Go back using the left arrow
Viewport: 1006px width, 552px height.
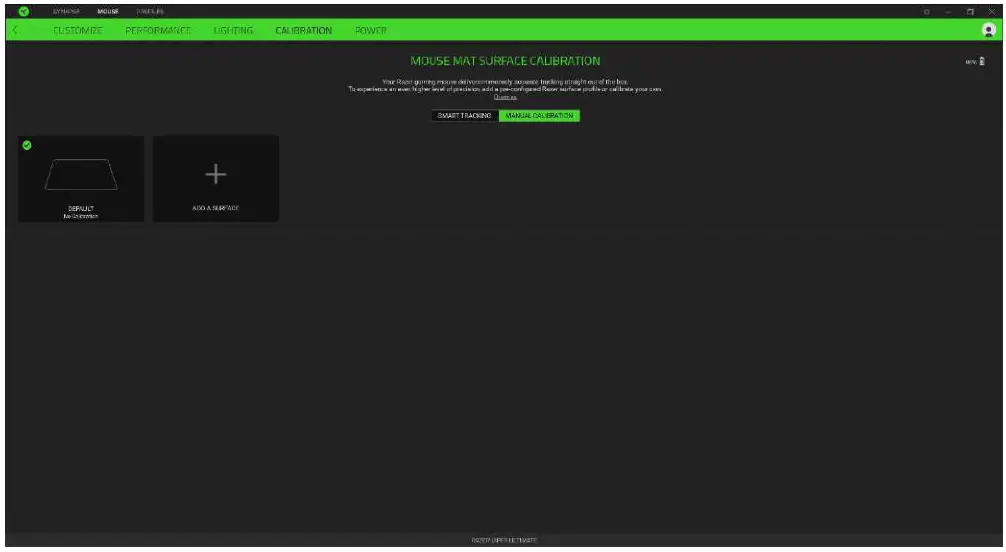pos(15,30)
